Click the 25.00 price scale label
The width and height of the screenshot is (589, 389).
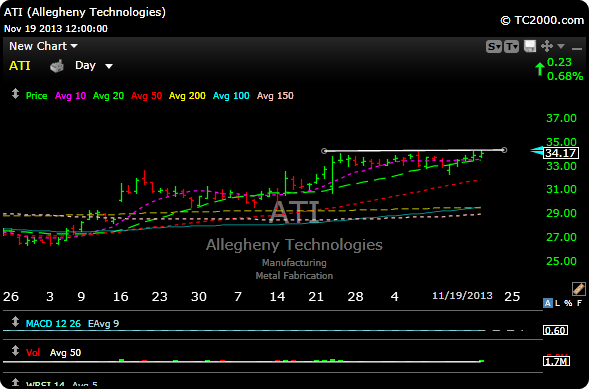coord(561,261)
